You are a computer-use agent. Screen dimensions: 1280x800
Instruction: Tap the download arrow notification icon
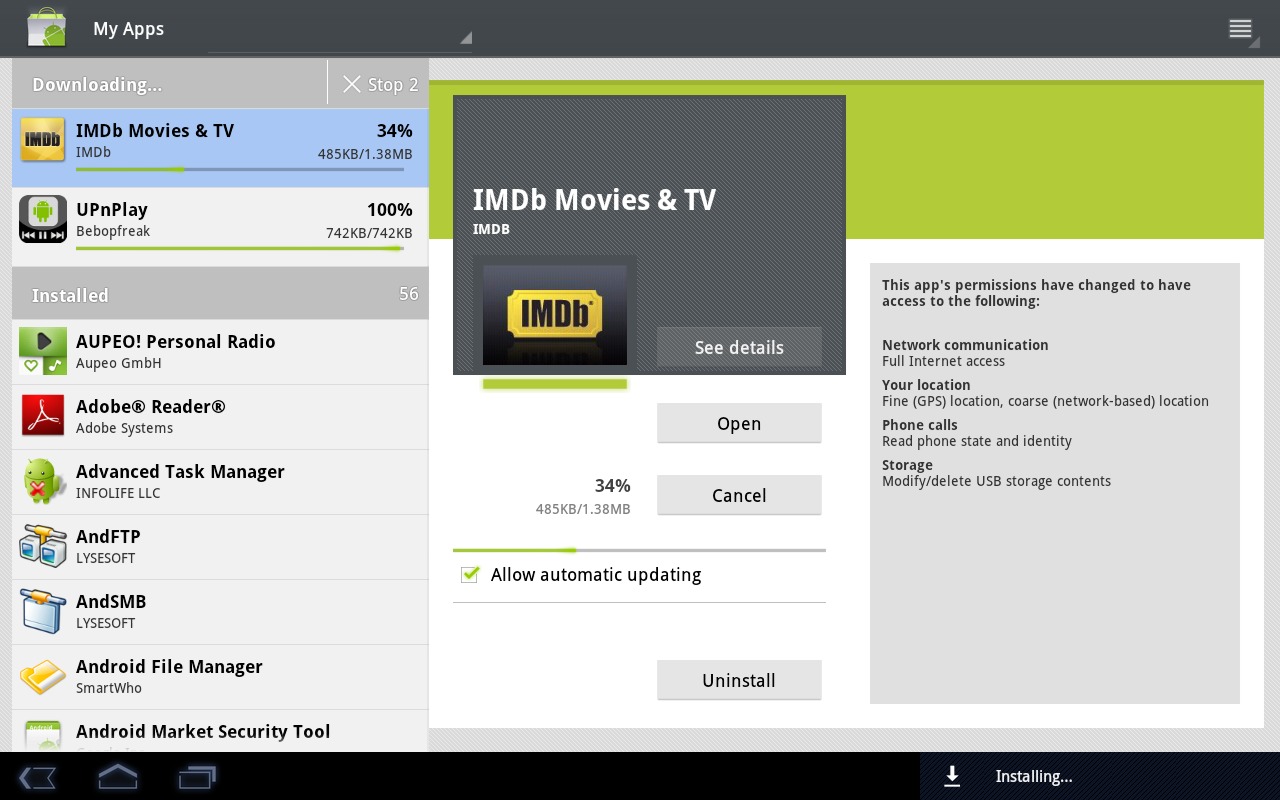953,776
